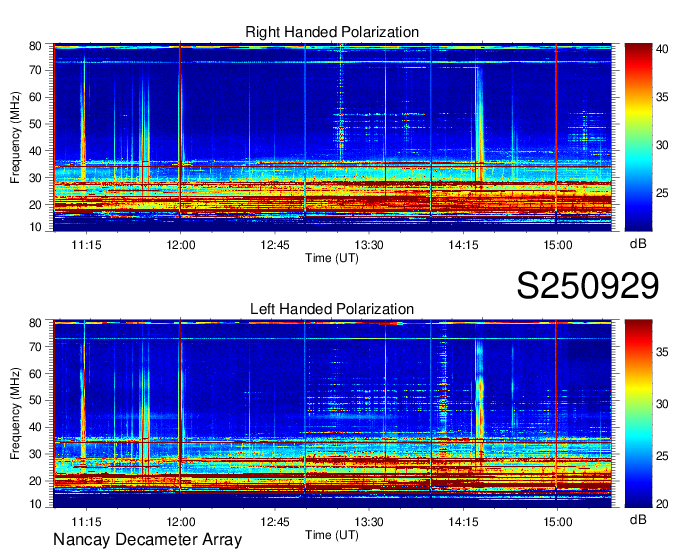Viewport: 680px width, 552px height.
Task: Click the Time (UT) label of the bottom plot
Action: coord(332,533)
